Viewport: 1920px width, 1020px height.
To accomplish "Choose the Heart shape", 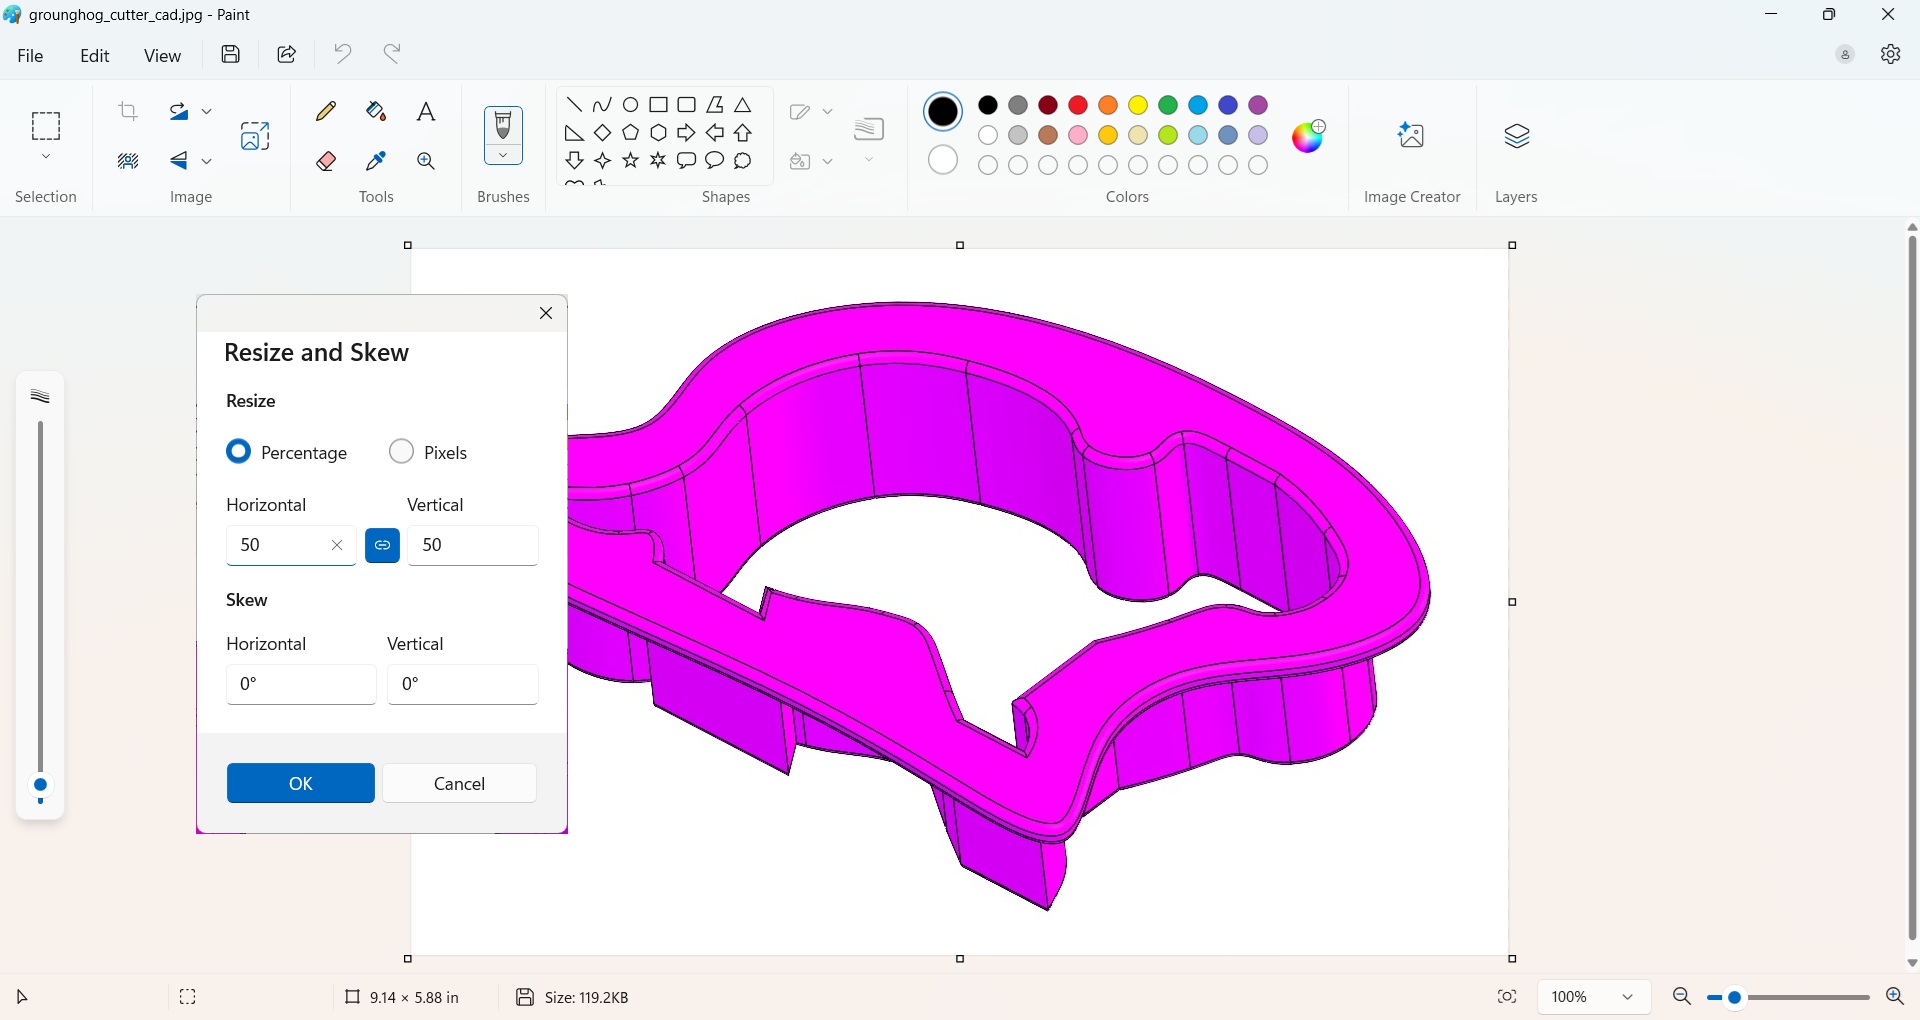I will (575, 185).
